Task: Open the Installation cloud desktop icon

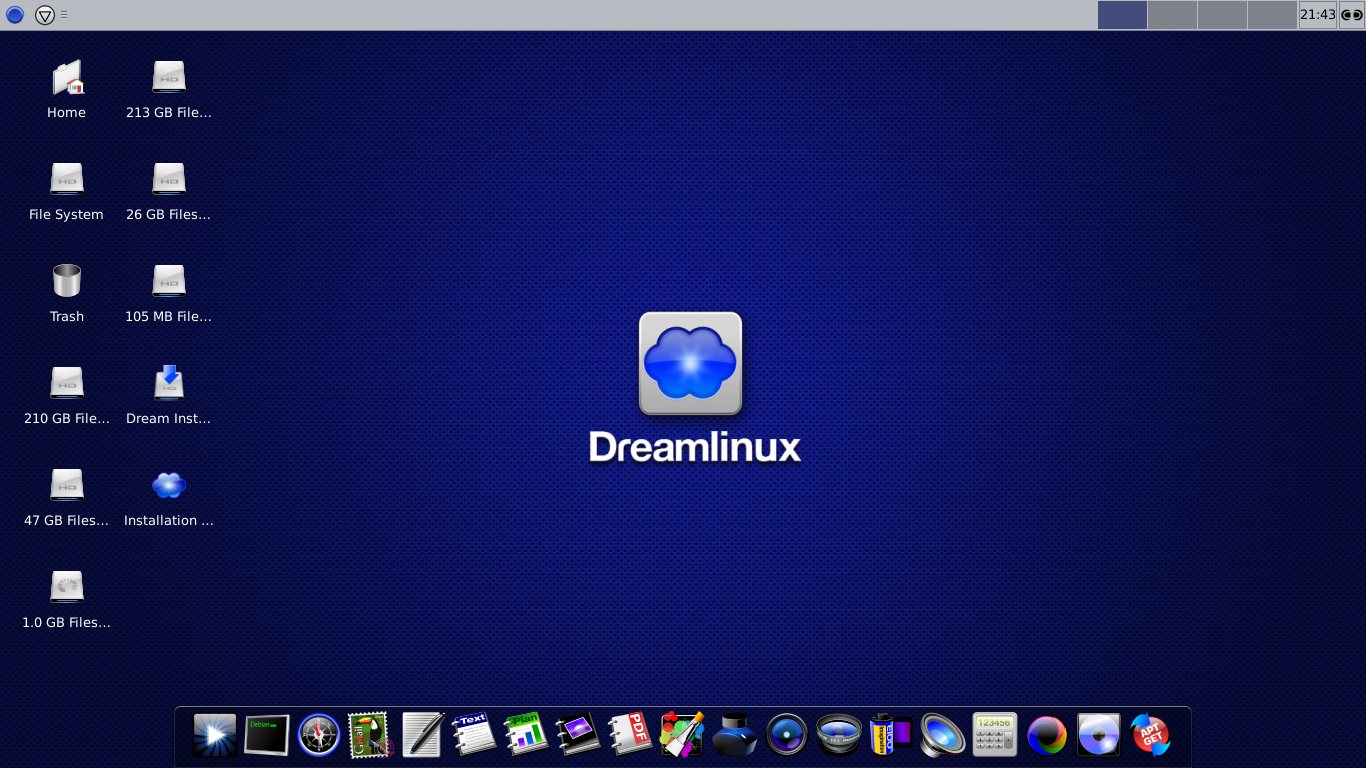Action: click(169, 485)
